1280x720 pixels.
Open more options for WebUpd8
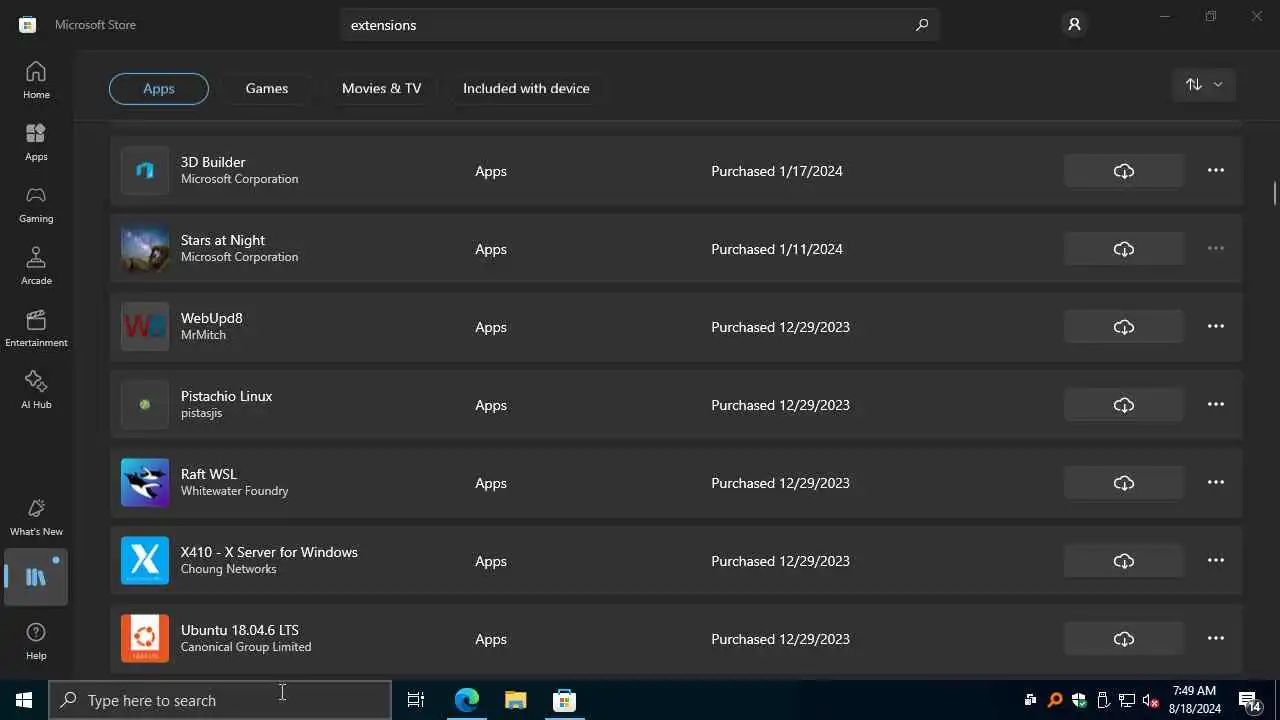[1216, 327]
